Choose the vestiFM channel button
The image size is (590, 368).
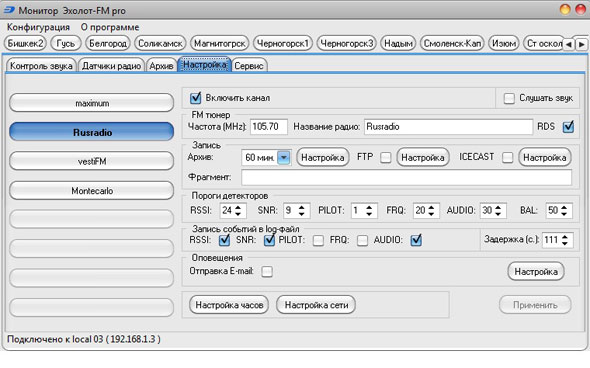tap(92, 161)
